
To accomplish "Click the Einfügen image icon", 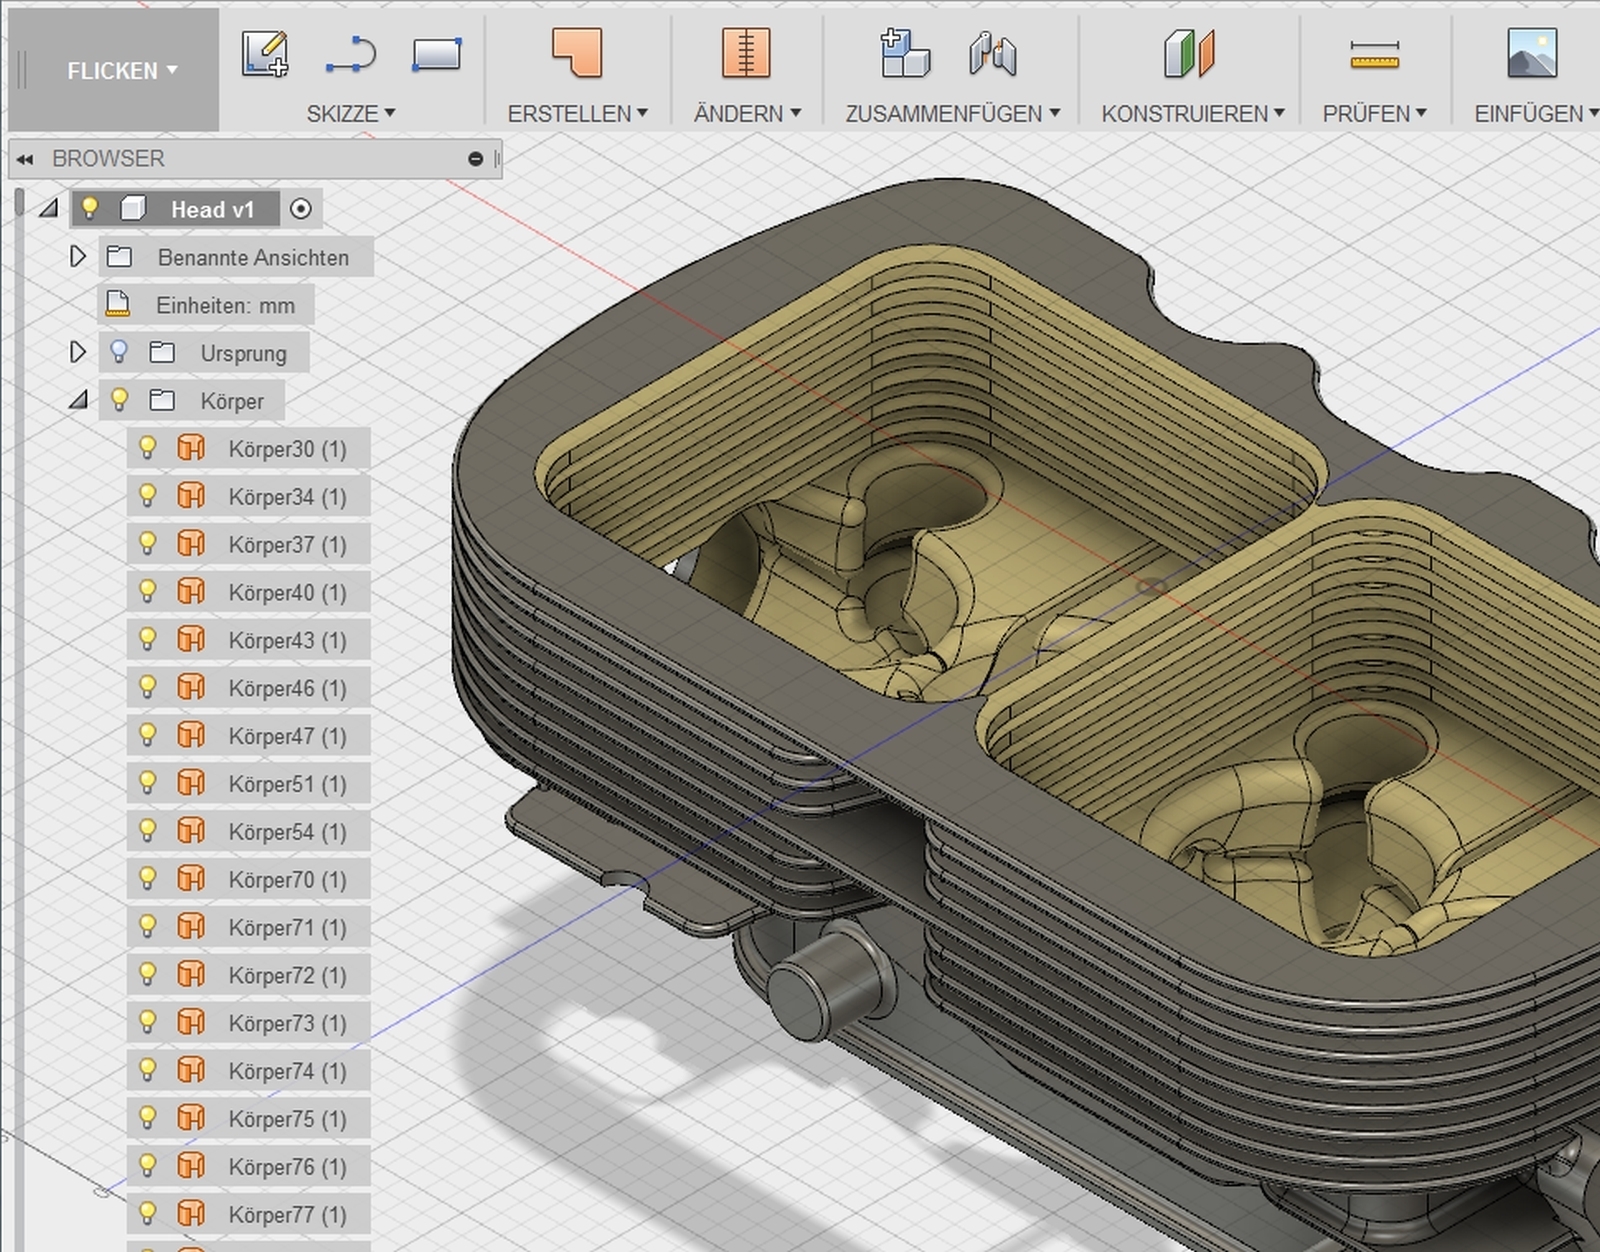I will click(x=1532, y=52).
